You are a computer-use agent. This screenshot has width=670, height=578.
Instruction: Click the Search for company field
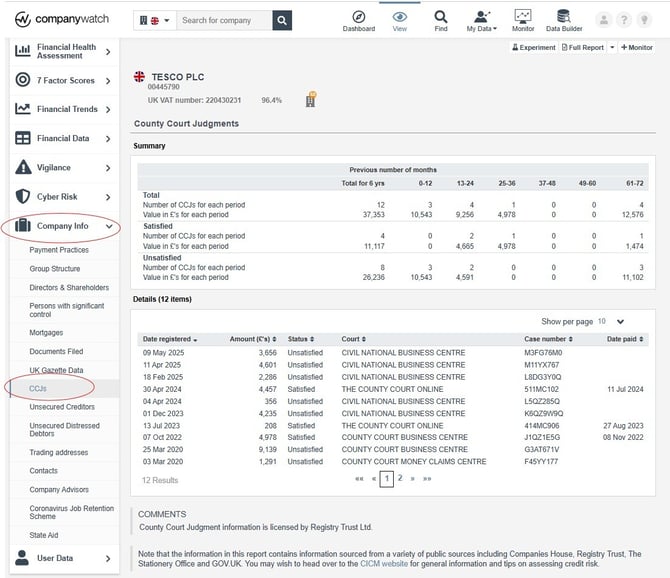tap(224, 20)
